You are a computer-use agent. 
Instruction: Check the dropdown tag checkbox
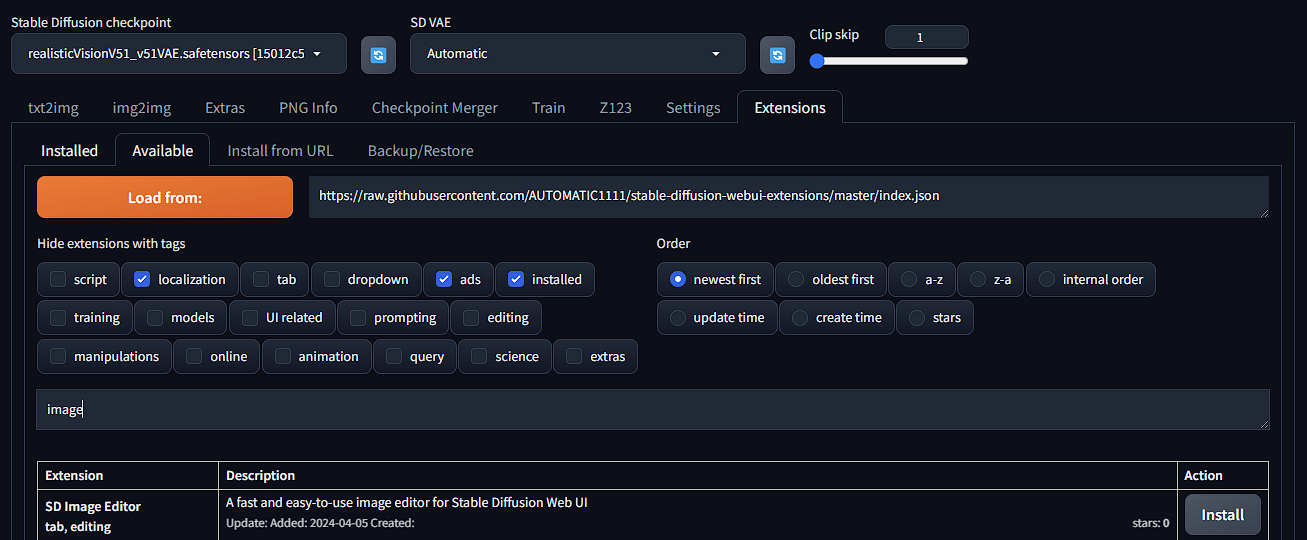332,279
